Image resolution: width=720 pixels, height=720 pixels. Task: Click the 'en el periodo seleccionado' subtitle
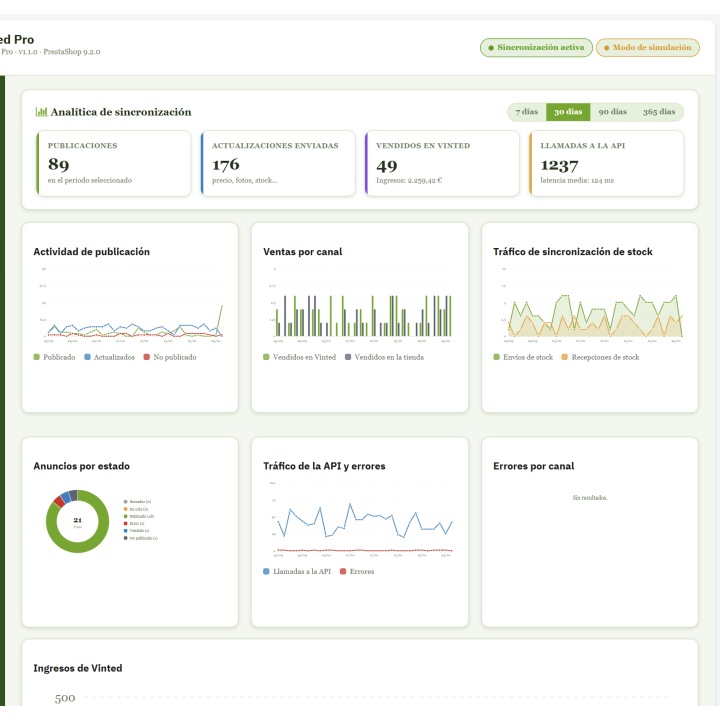[90, 180]
